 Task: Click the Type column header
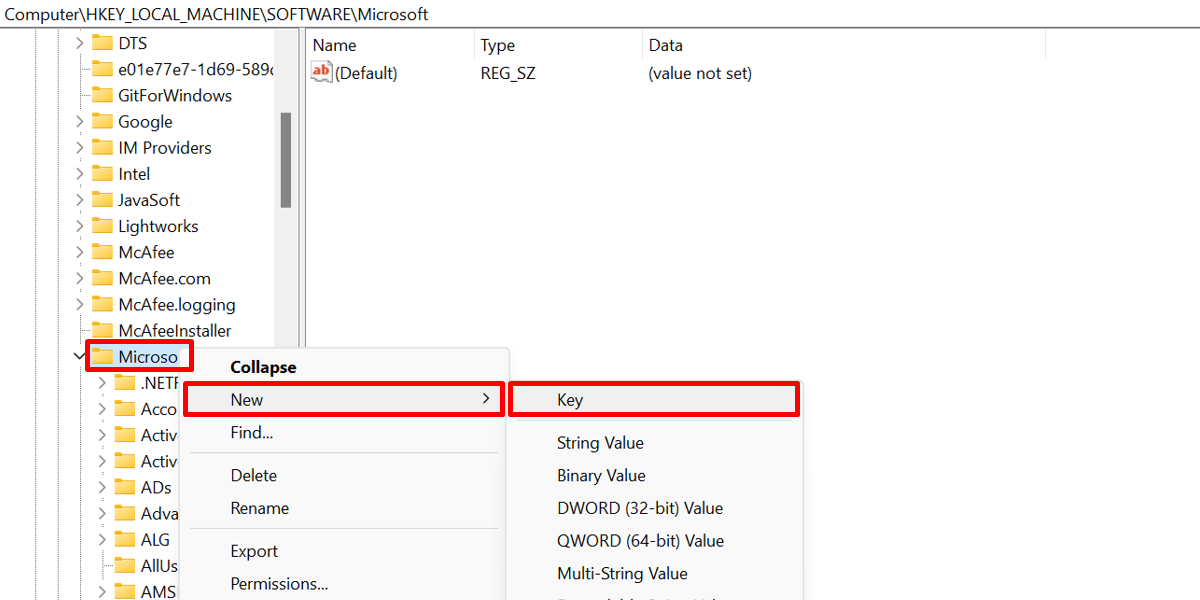pos(499,45)
